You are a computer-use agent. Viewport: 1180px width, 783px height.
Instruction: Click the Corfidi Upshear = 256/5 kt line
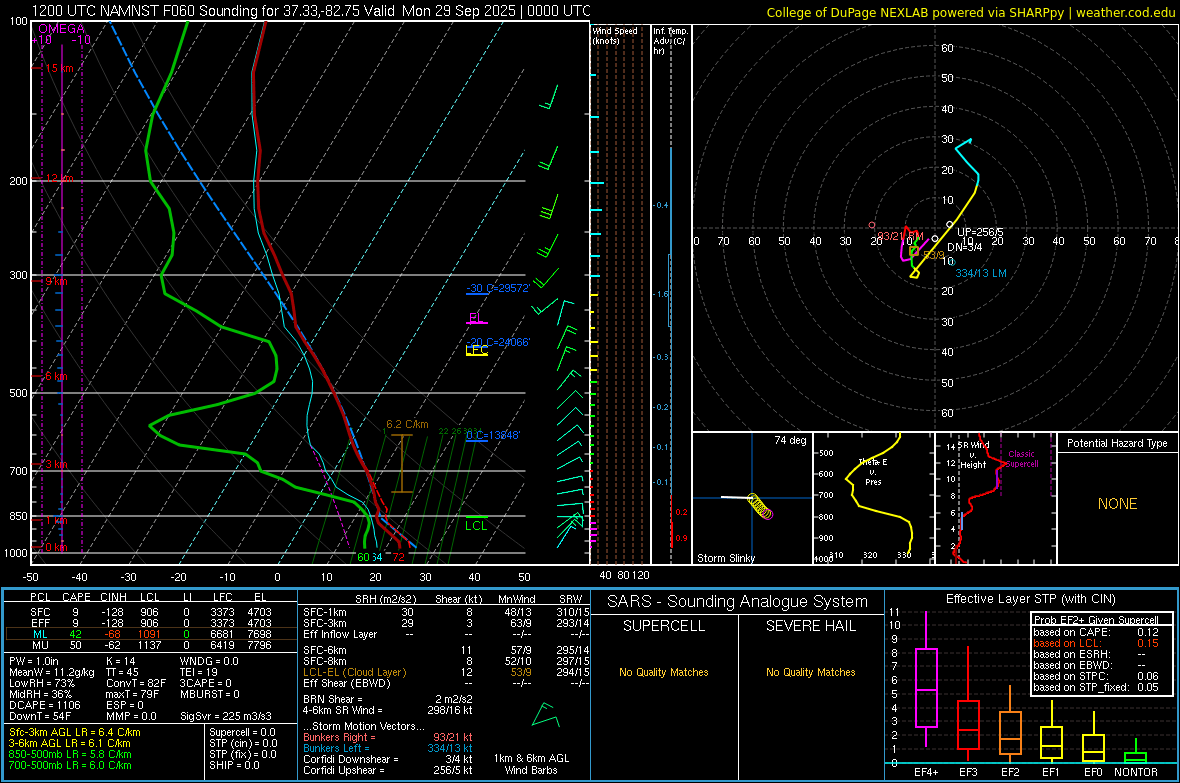[x=387, y=770]
